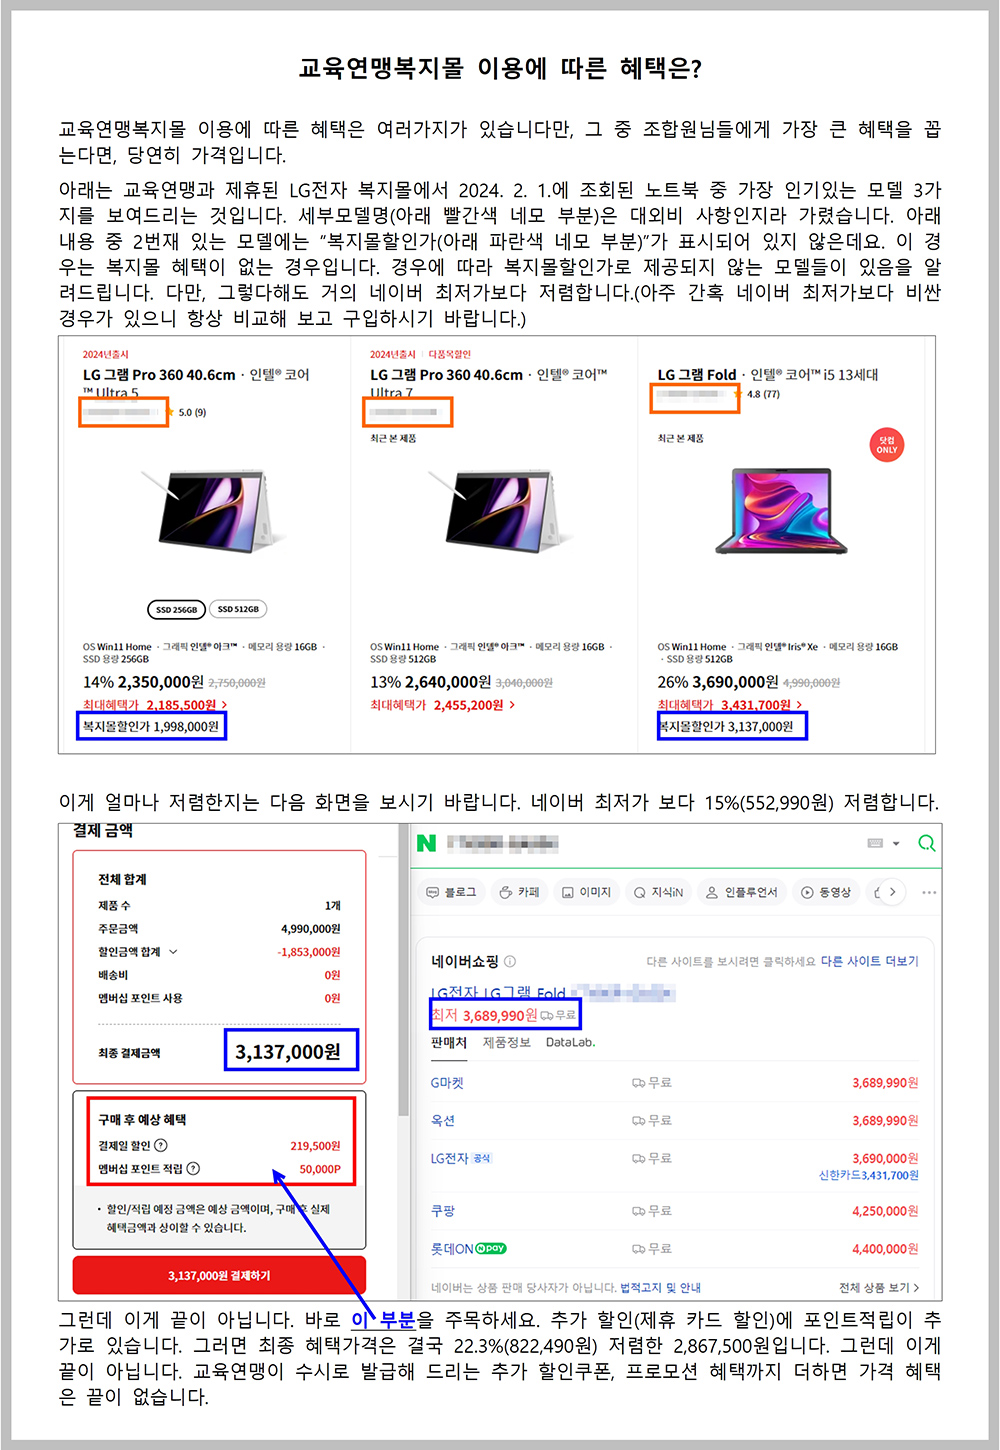Open the 최대혜택가 2,185,500원 link
The image size is (1000, 1450).
155,705
